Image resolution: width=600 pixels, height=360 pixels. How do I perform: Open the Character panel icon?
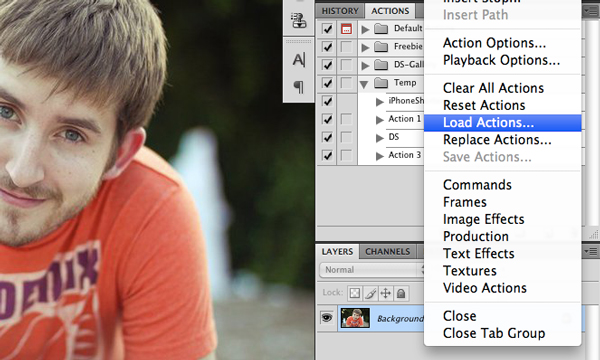pos(299,60)
